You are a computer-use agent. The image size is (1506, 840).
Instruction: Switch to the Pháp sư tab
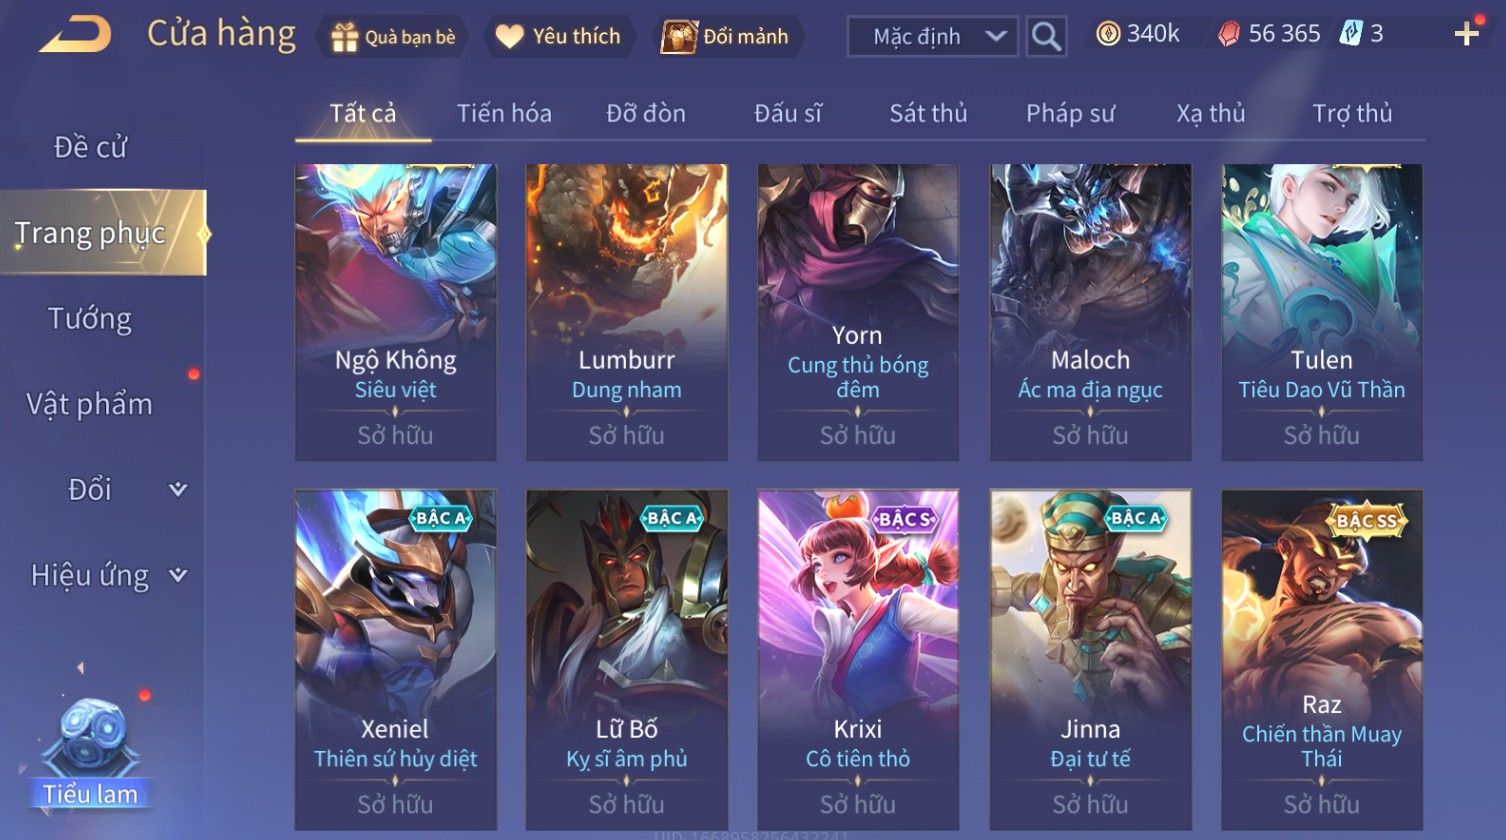pyautogui.click(x=1070, y=113)
